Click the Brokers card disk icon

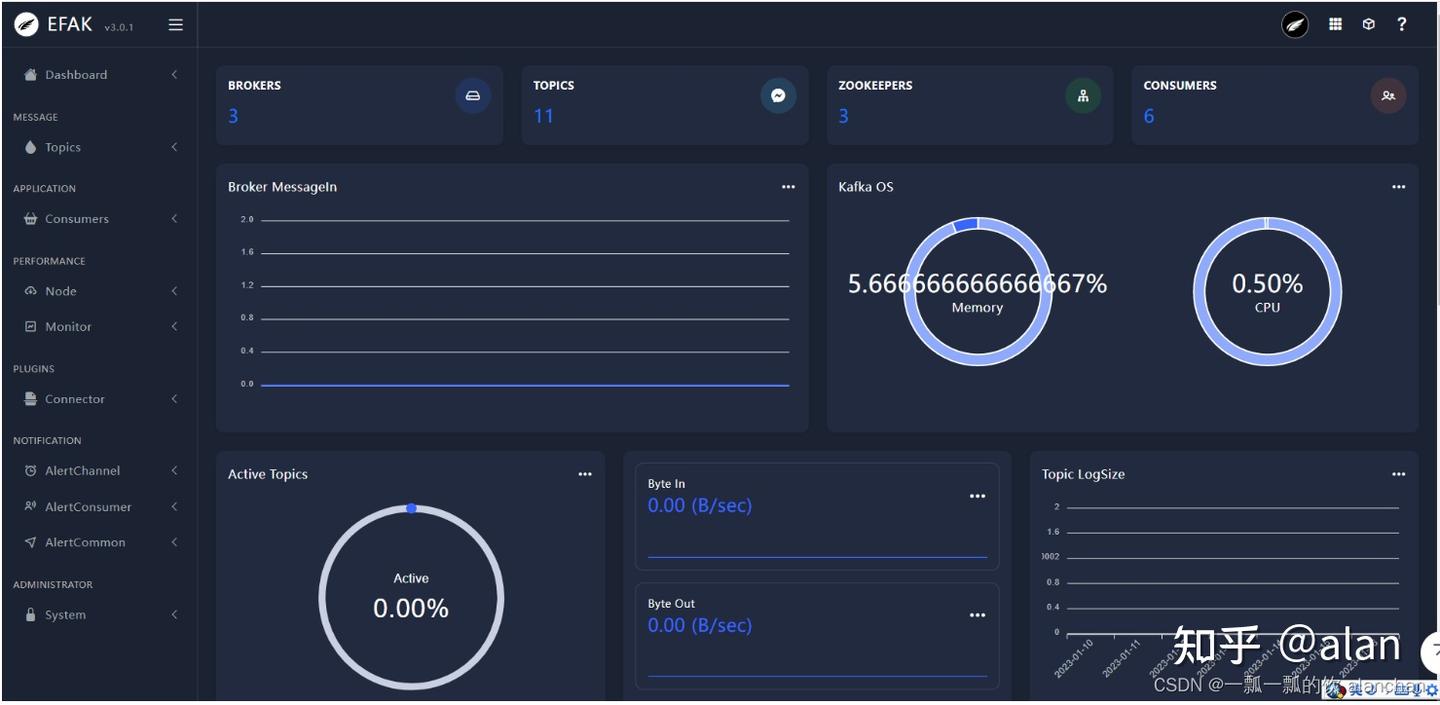473,96
